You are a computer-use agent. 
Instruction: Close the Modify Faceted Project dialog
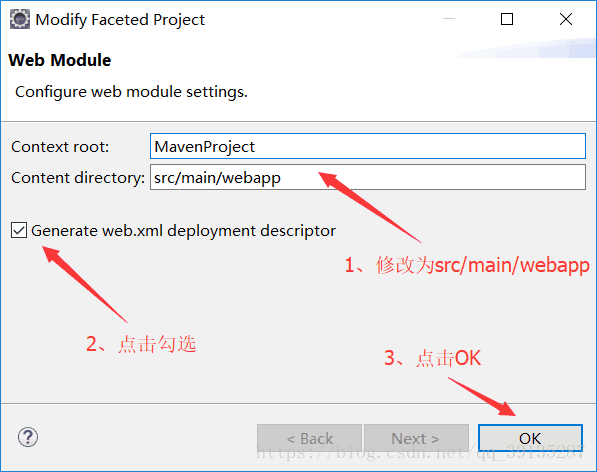(566, 19)
